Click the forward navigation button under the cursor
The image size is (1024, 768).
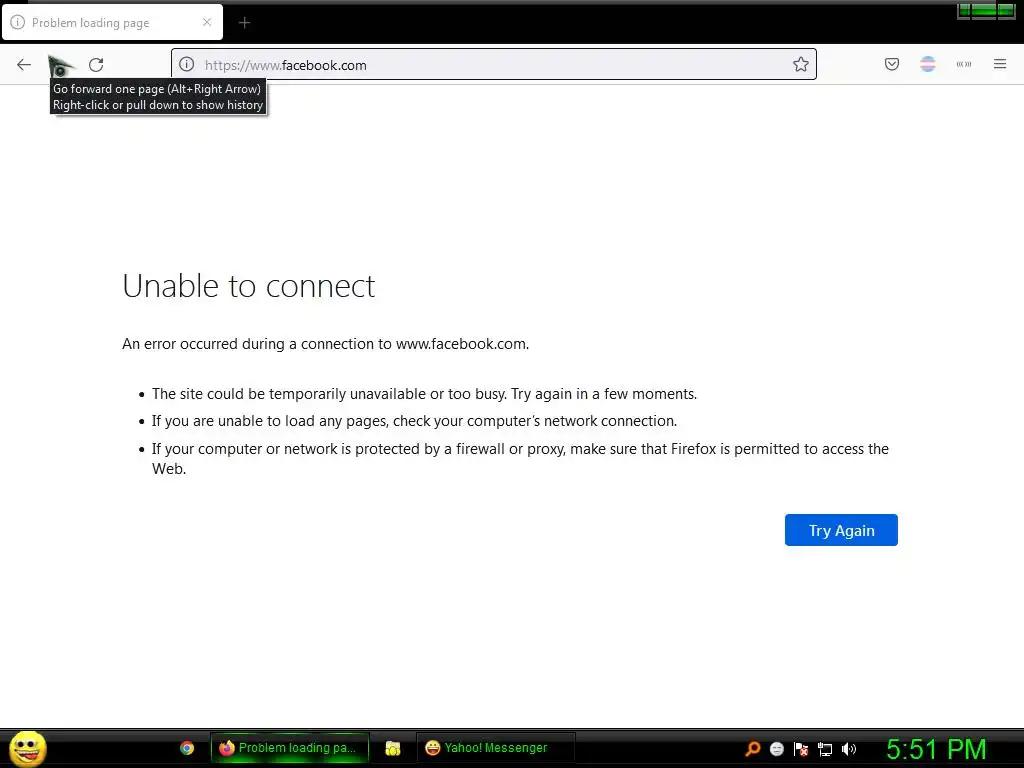point(60,65)
